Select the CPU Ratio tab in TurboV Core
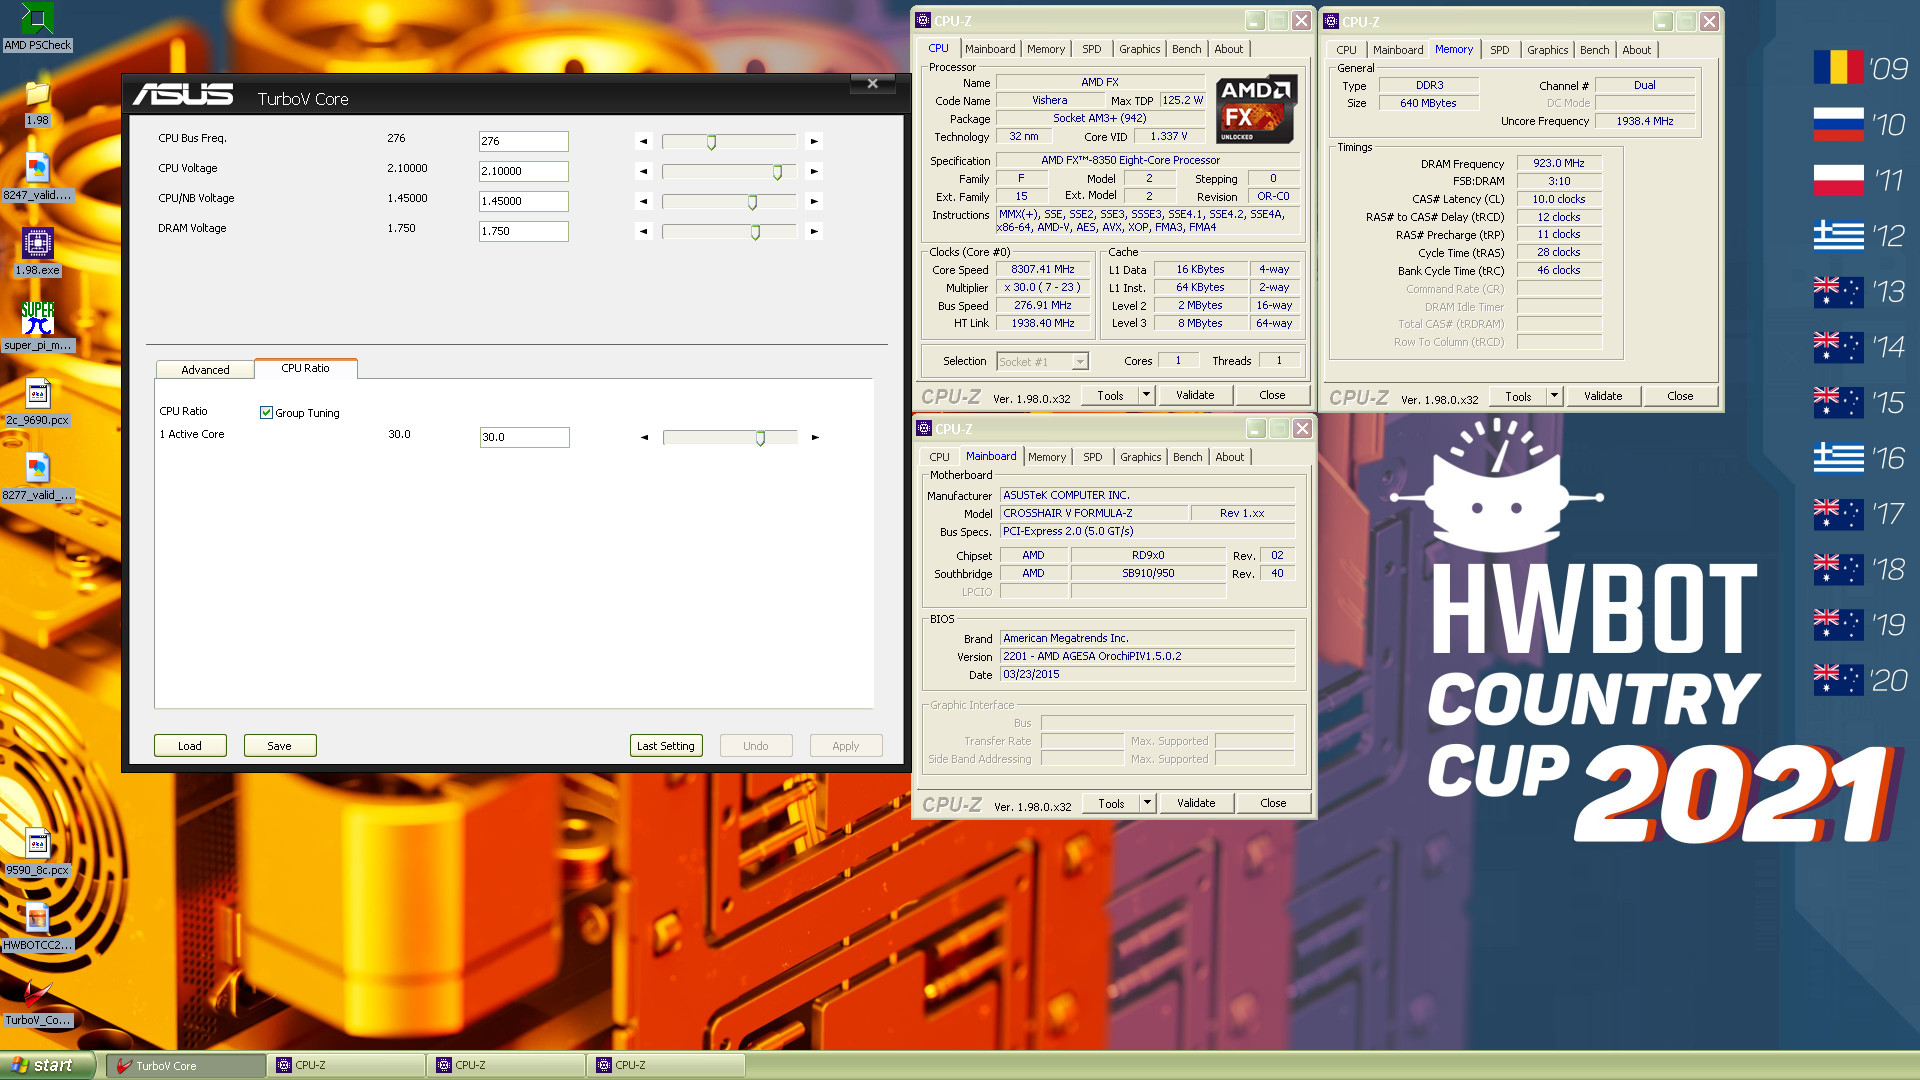The image size is (1920, 1080). (305, 368)
